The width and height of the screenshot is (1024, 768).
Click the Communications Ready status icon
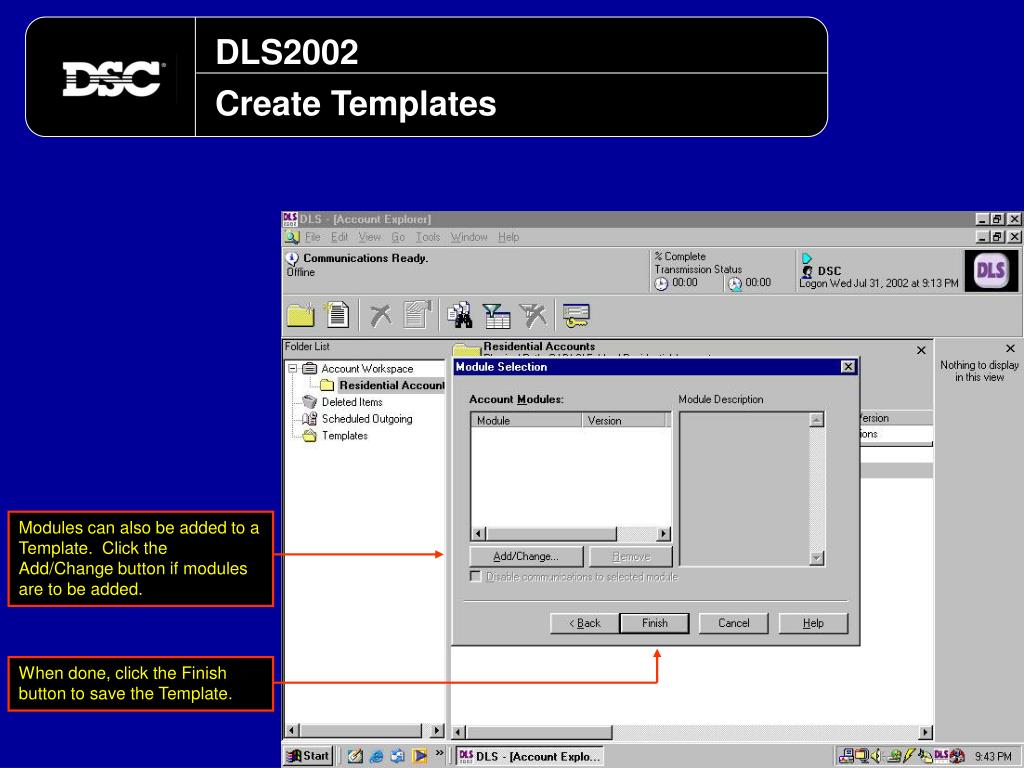tap(292, 259)
